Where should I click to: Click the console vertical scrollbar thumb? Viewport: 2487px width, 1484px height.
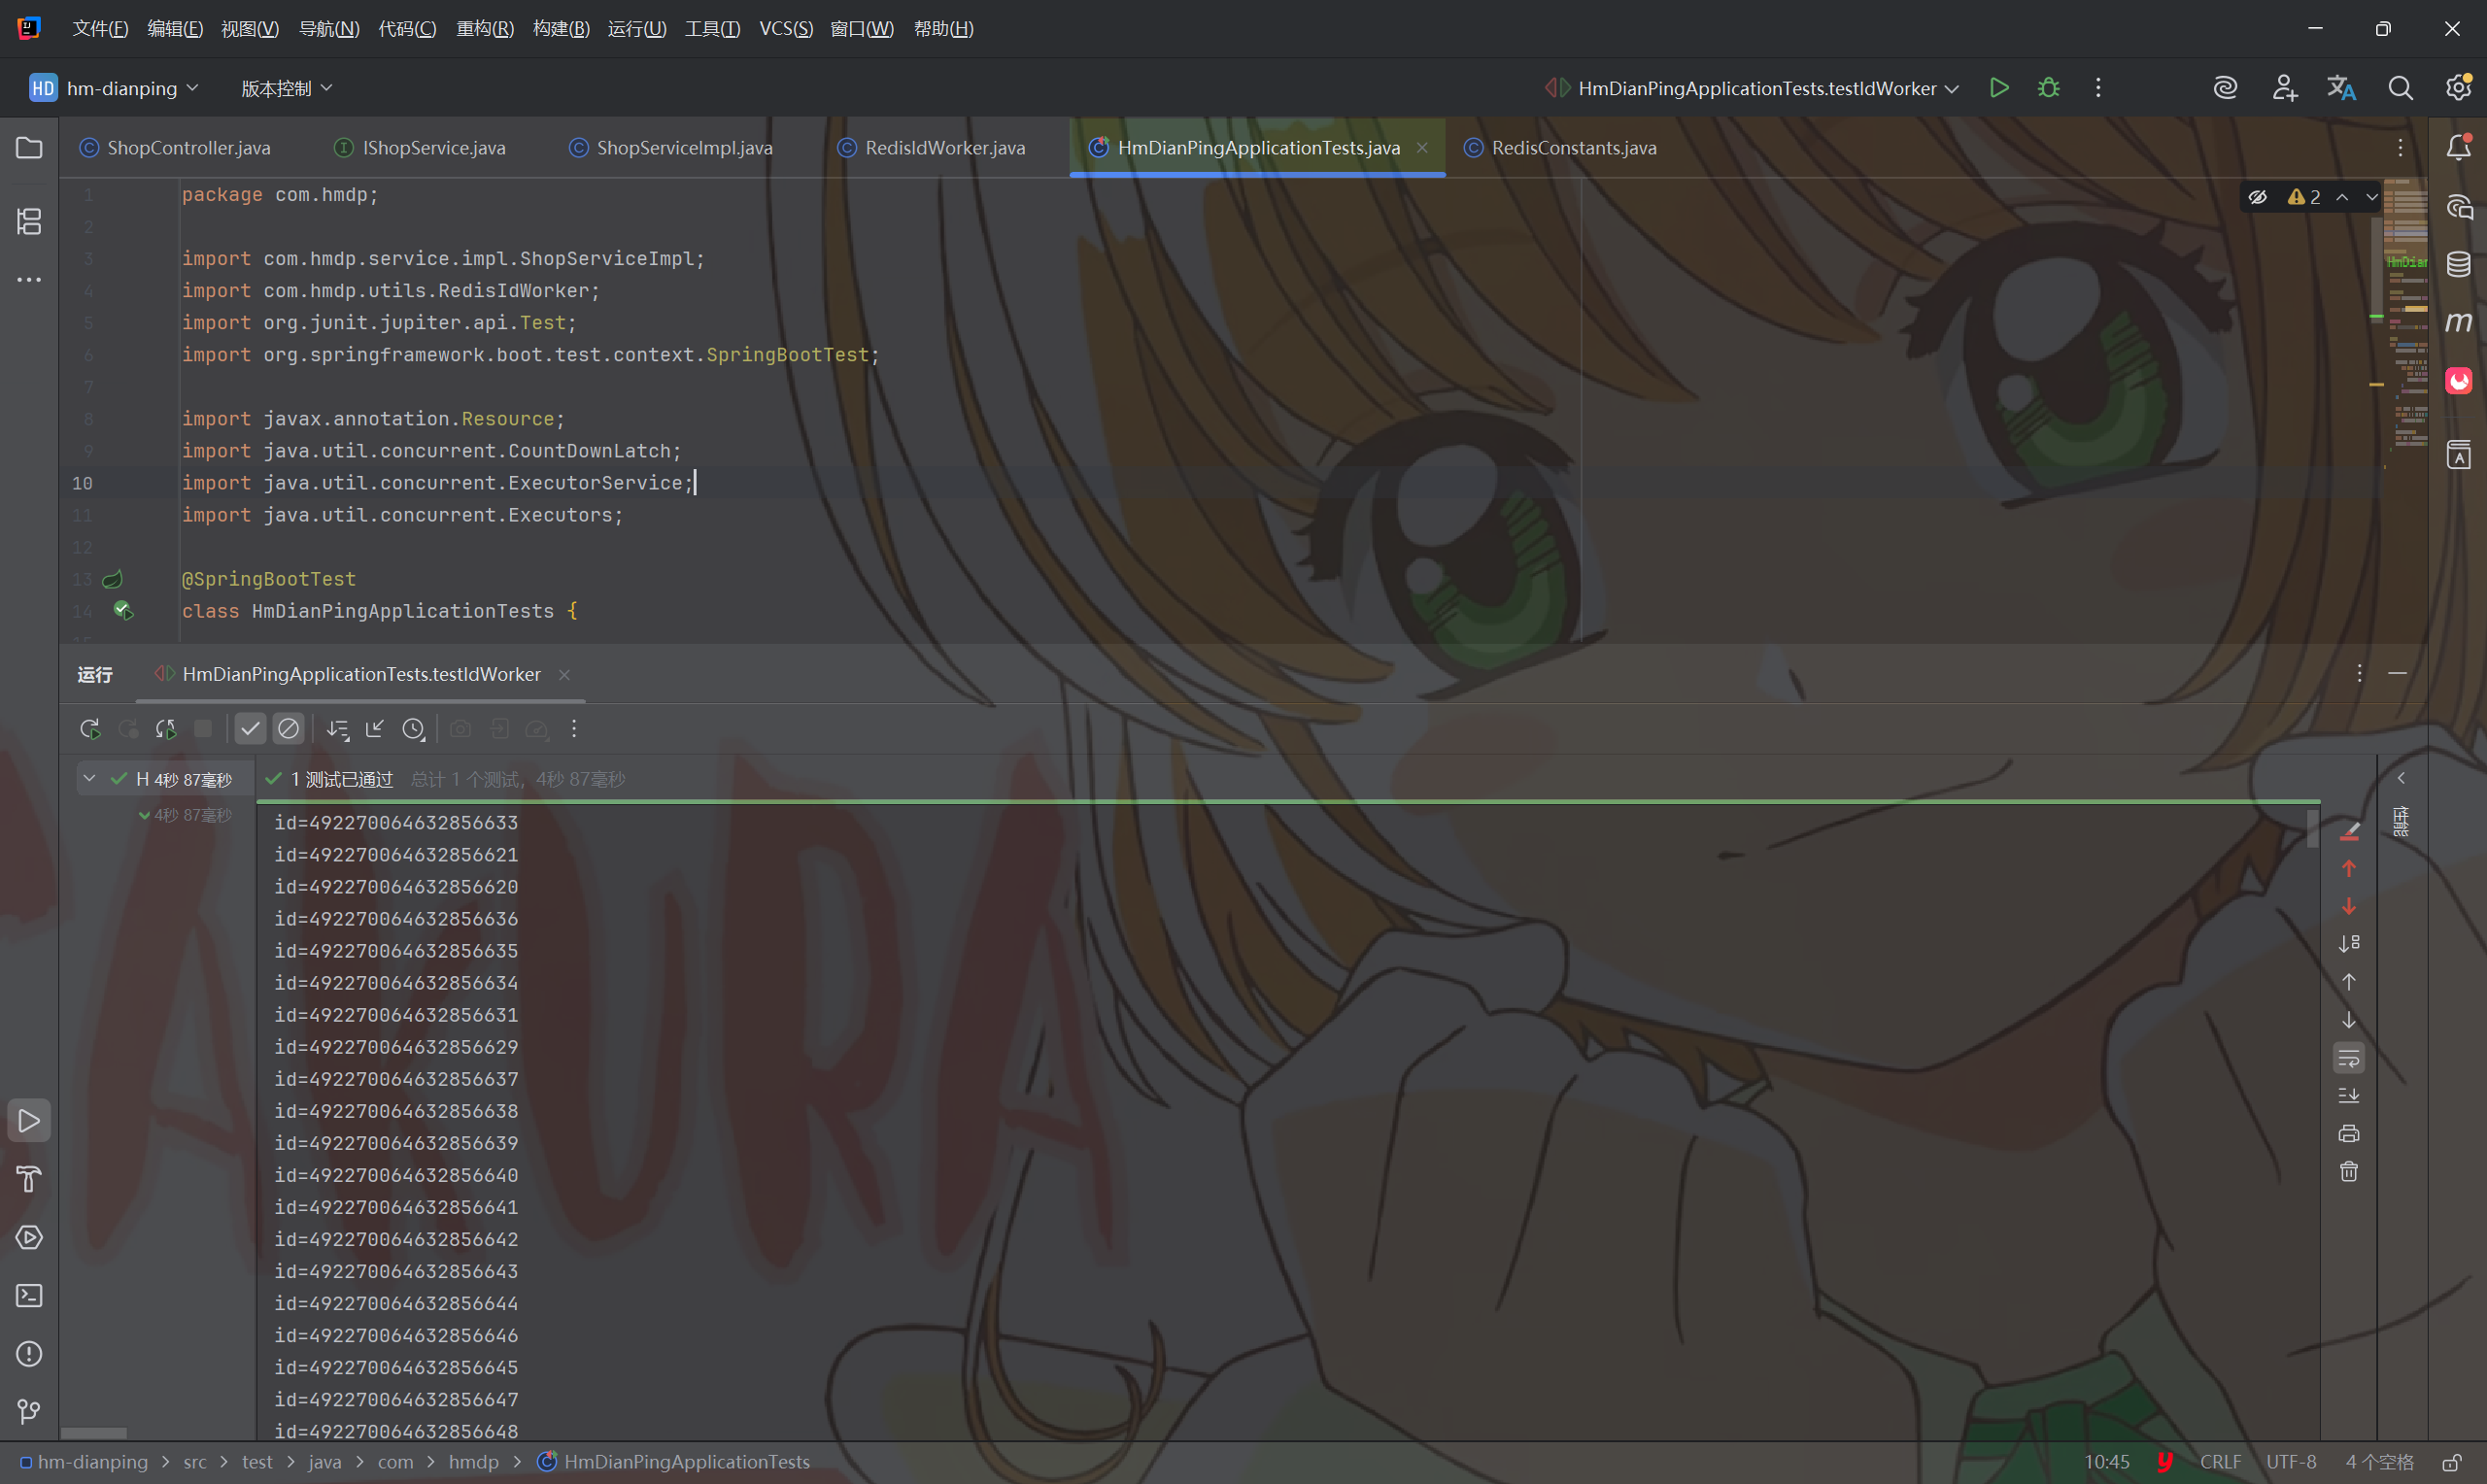2312,829
